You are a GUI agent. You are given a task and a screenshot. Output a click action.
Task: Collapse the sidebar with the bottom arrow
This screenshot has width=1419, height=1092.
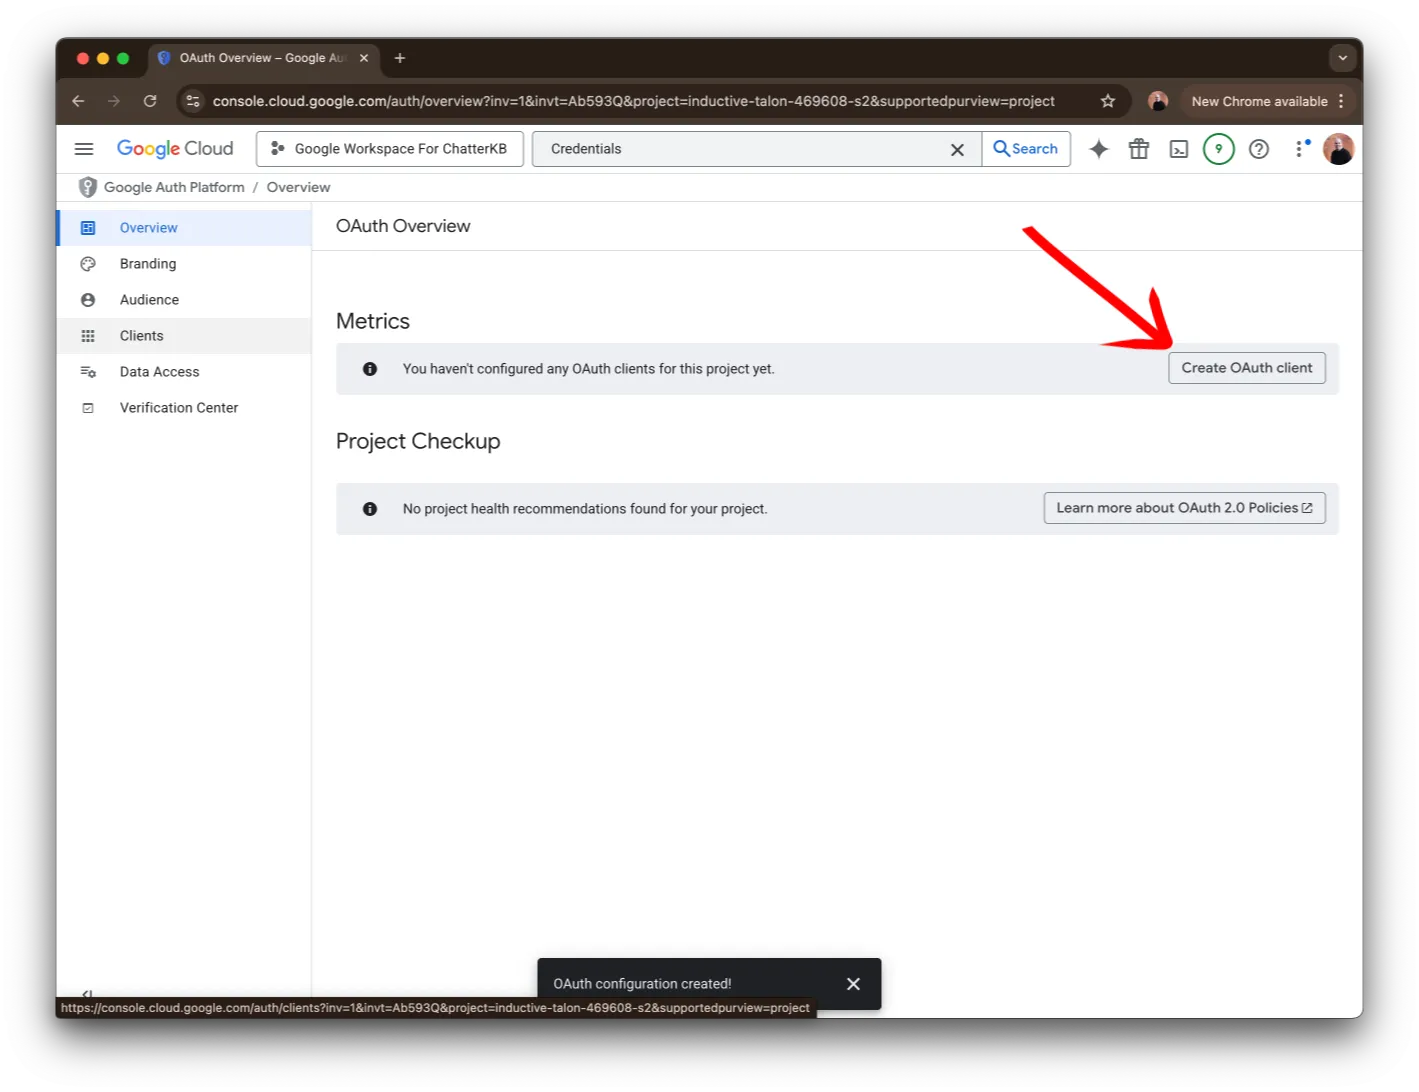click(x=88, y=993)
